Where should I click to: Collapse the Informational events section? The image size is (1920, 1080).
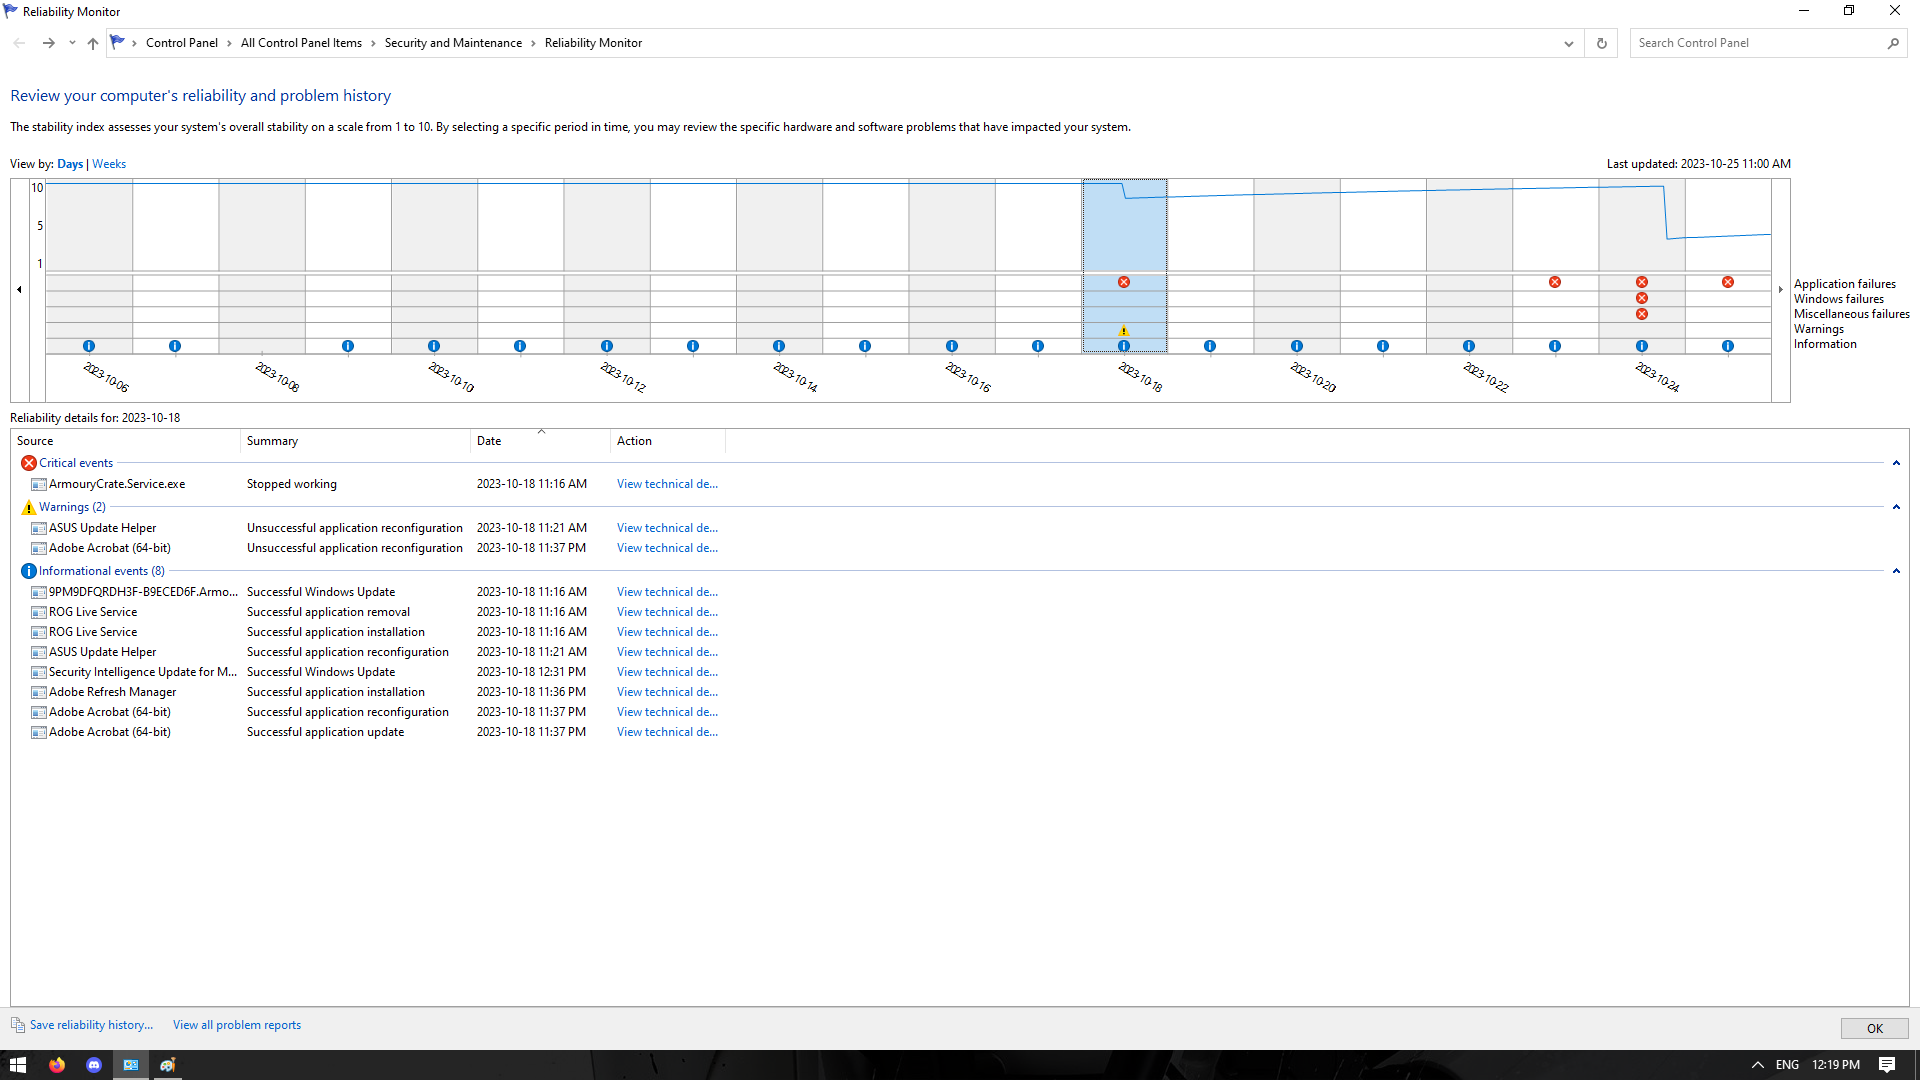(x=1896, y=571)
